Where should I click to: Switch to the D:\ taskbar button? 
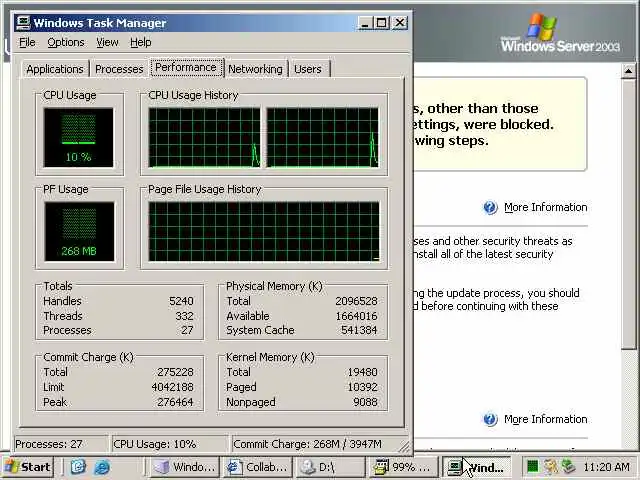330,467
